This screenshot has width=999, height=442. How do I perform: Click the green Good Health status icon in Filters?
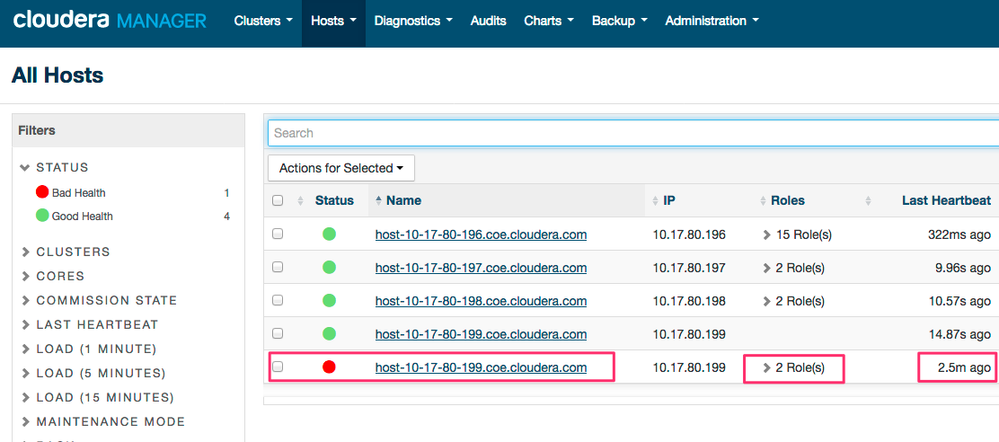pyautogui.click(x=42, y=216)
